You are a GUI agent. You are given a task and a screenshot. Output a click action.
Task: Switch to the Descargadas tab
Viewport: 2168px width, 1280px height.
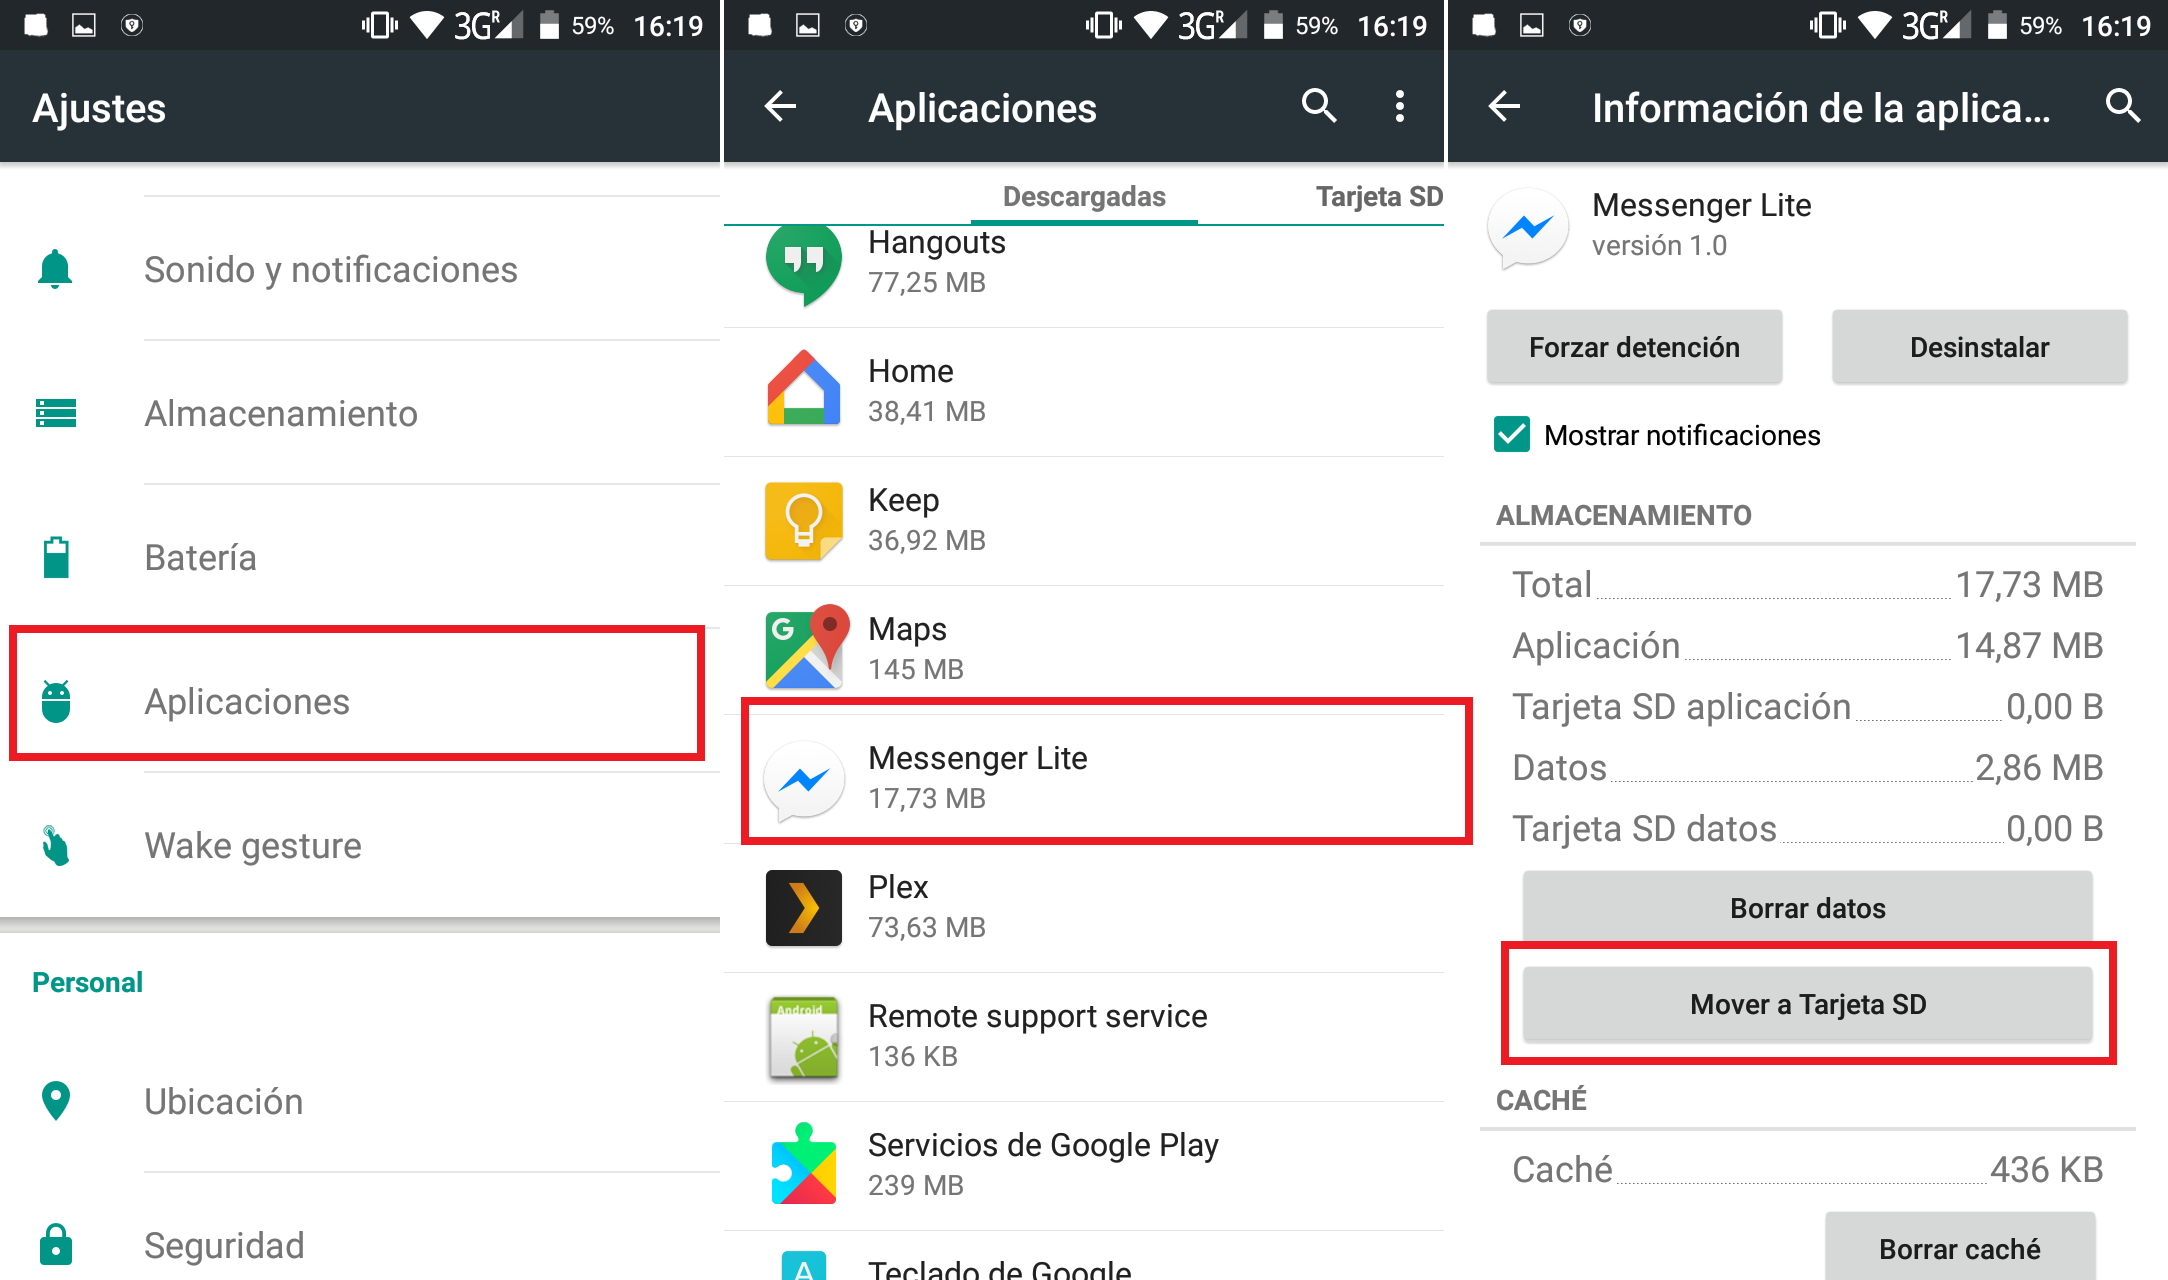coord(1084,196)
